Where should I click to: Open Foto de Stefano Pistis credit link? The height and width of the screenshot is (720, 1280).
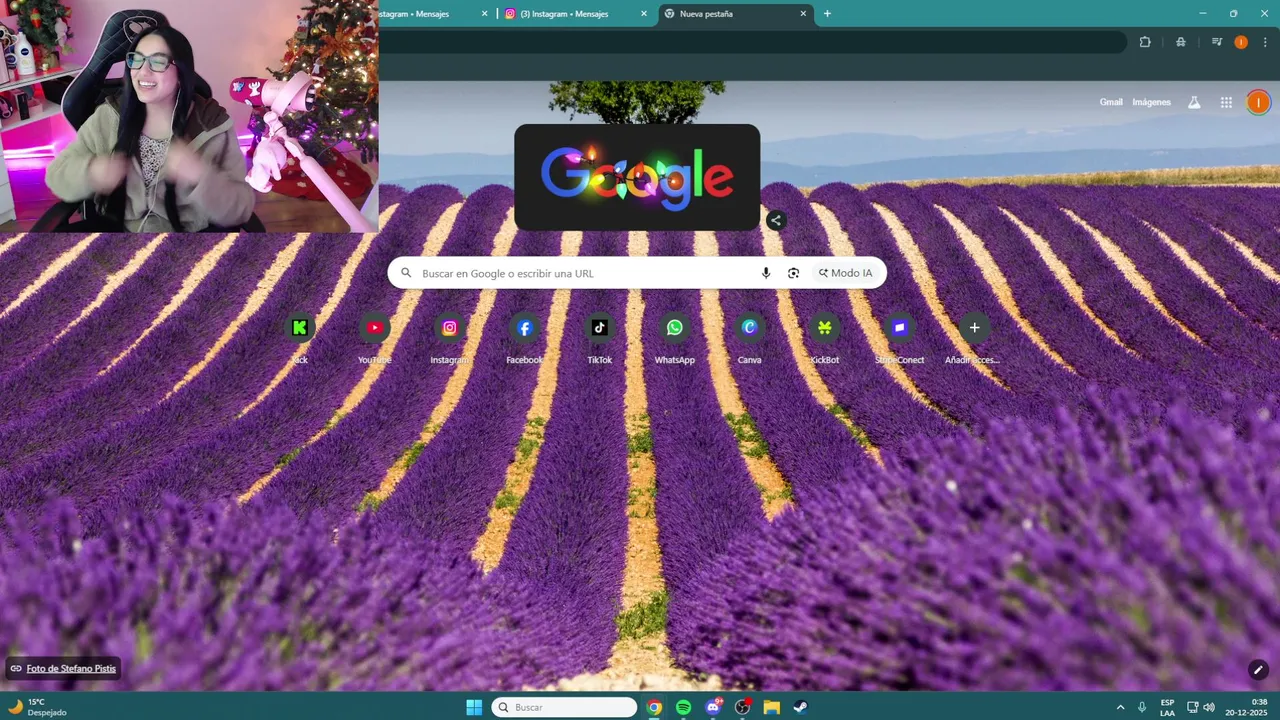click(x=71, y=668)
